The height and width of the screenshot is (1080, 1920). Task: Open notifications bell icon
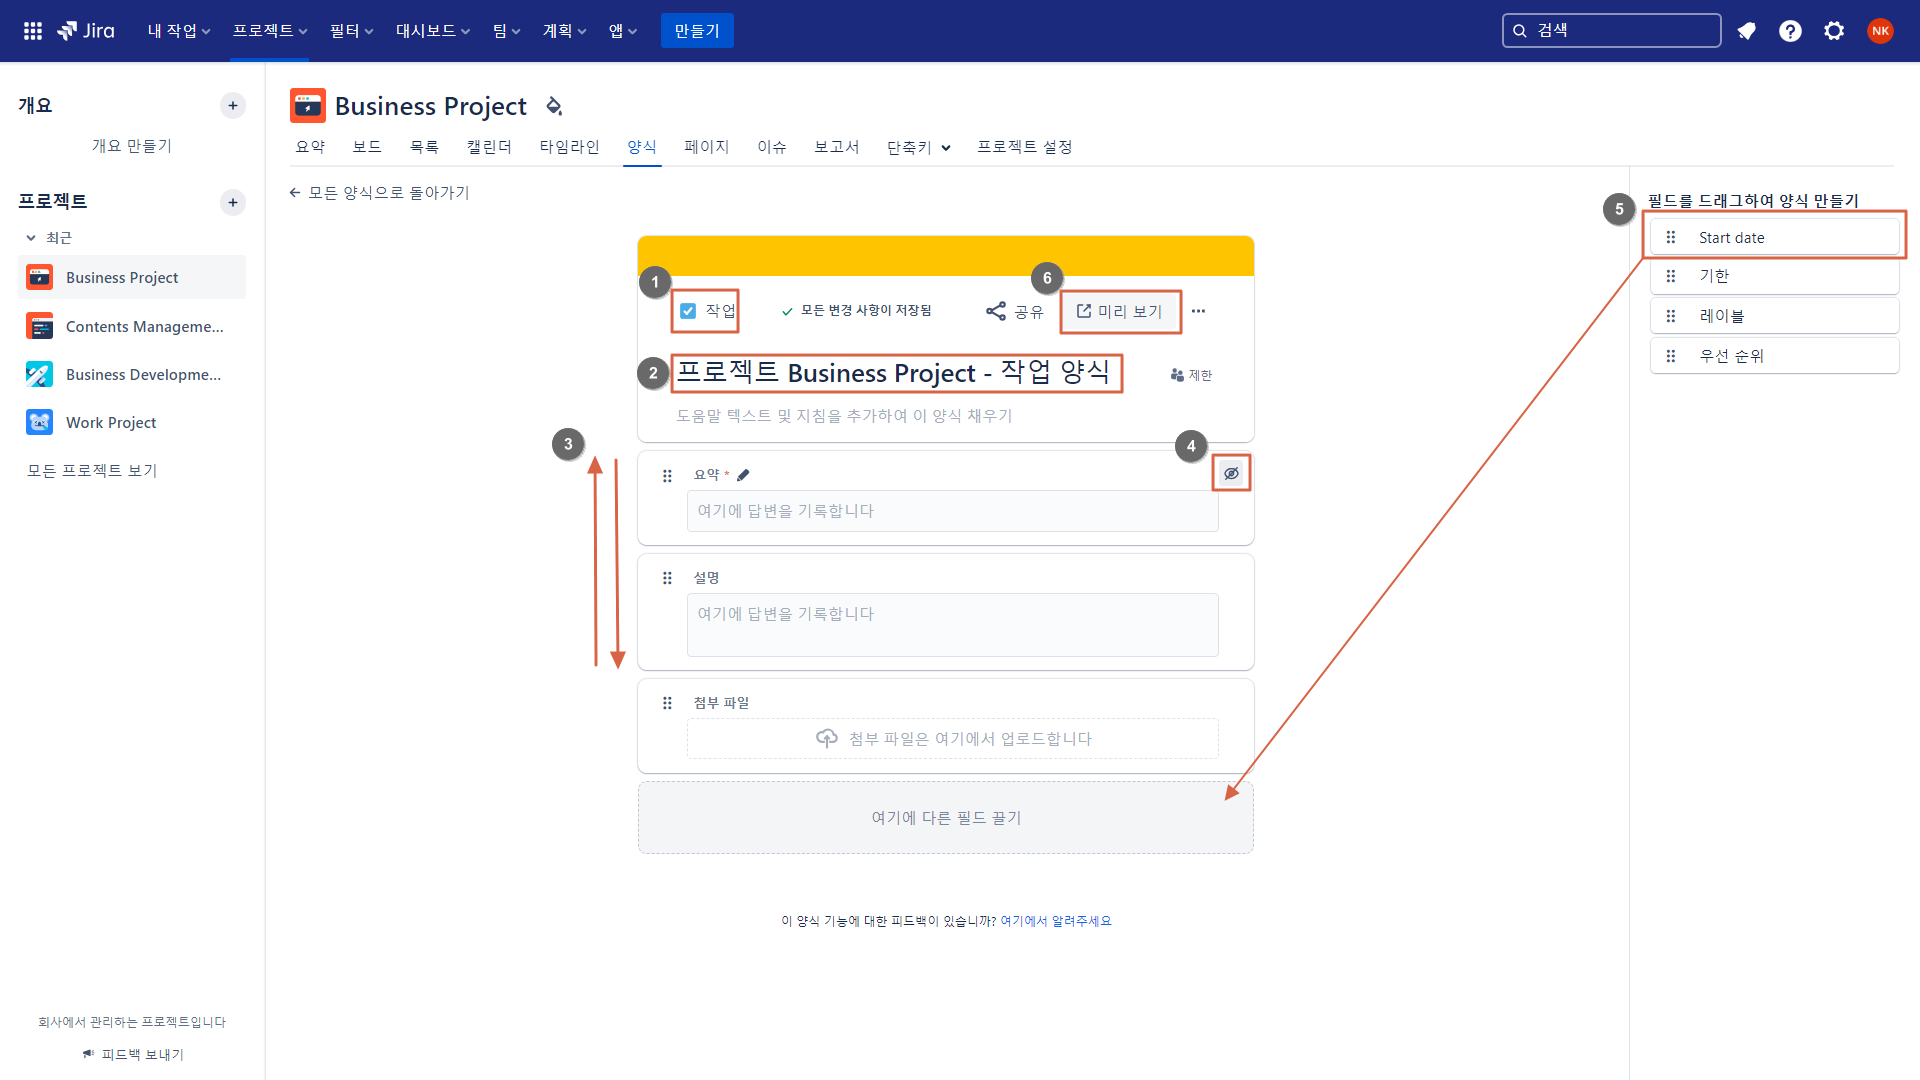pyautogui.click(x=1746, y=31)
